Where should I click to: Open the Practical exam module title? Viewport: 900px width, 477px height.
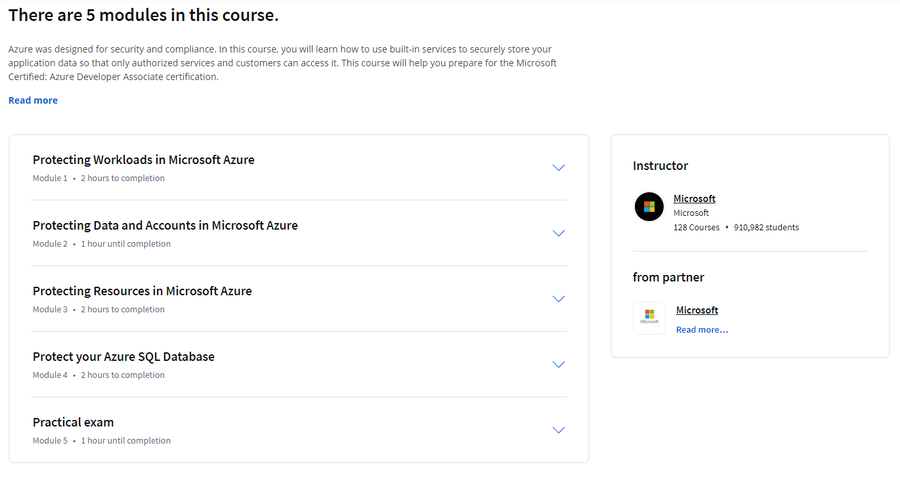[x=73, y=422]
